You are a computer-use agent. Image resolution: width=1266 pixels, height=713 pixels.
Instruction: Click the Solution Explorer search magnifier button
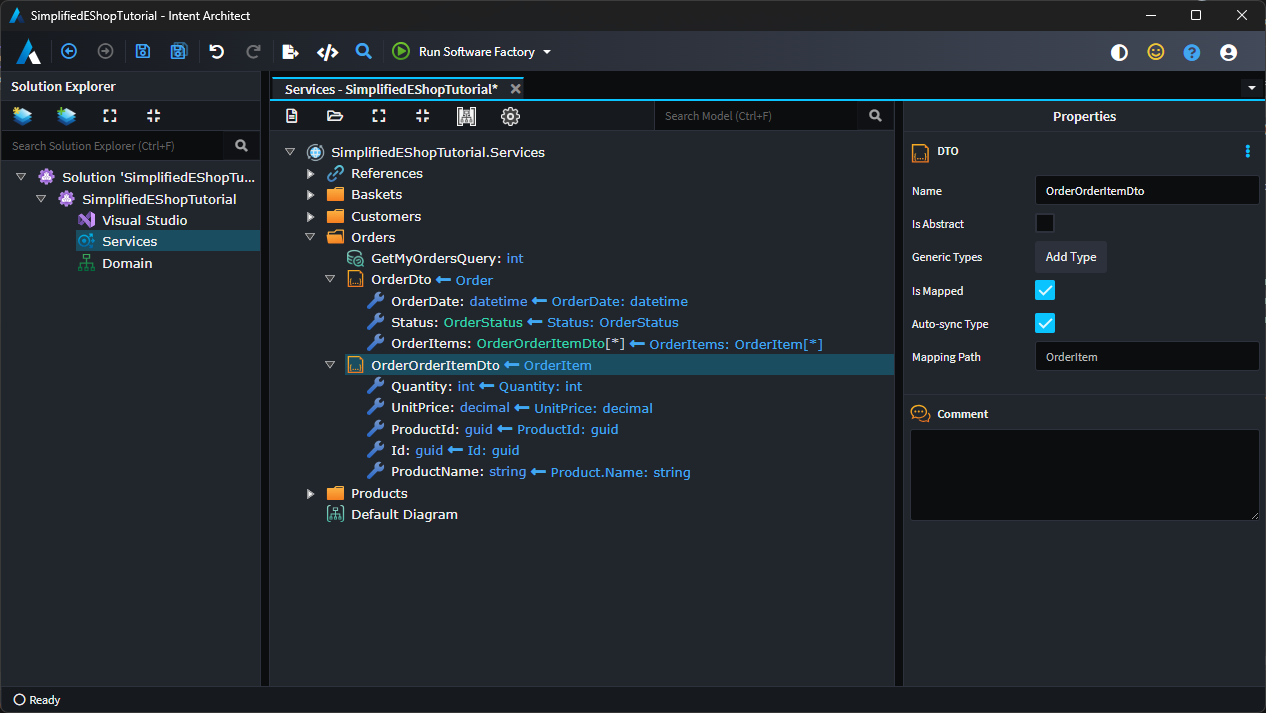(x=241, y=146)
